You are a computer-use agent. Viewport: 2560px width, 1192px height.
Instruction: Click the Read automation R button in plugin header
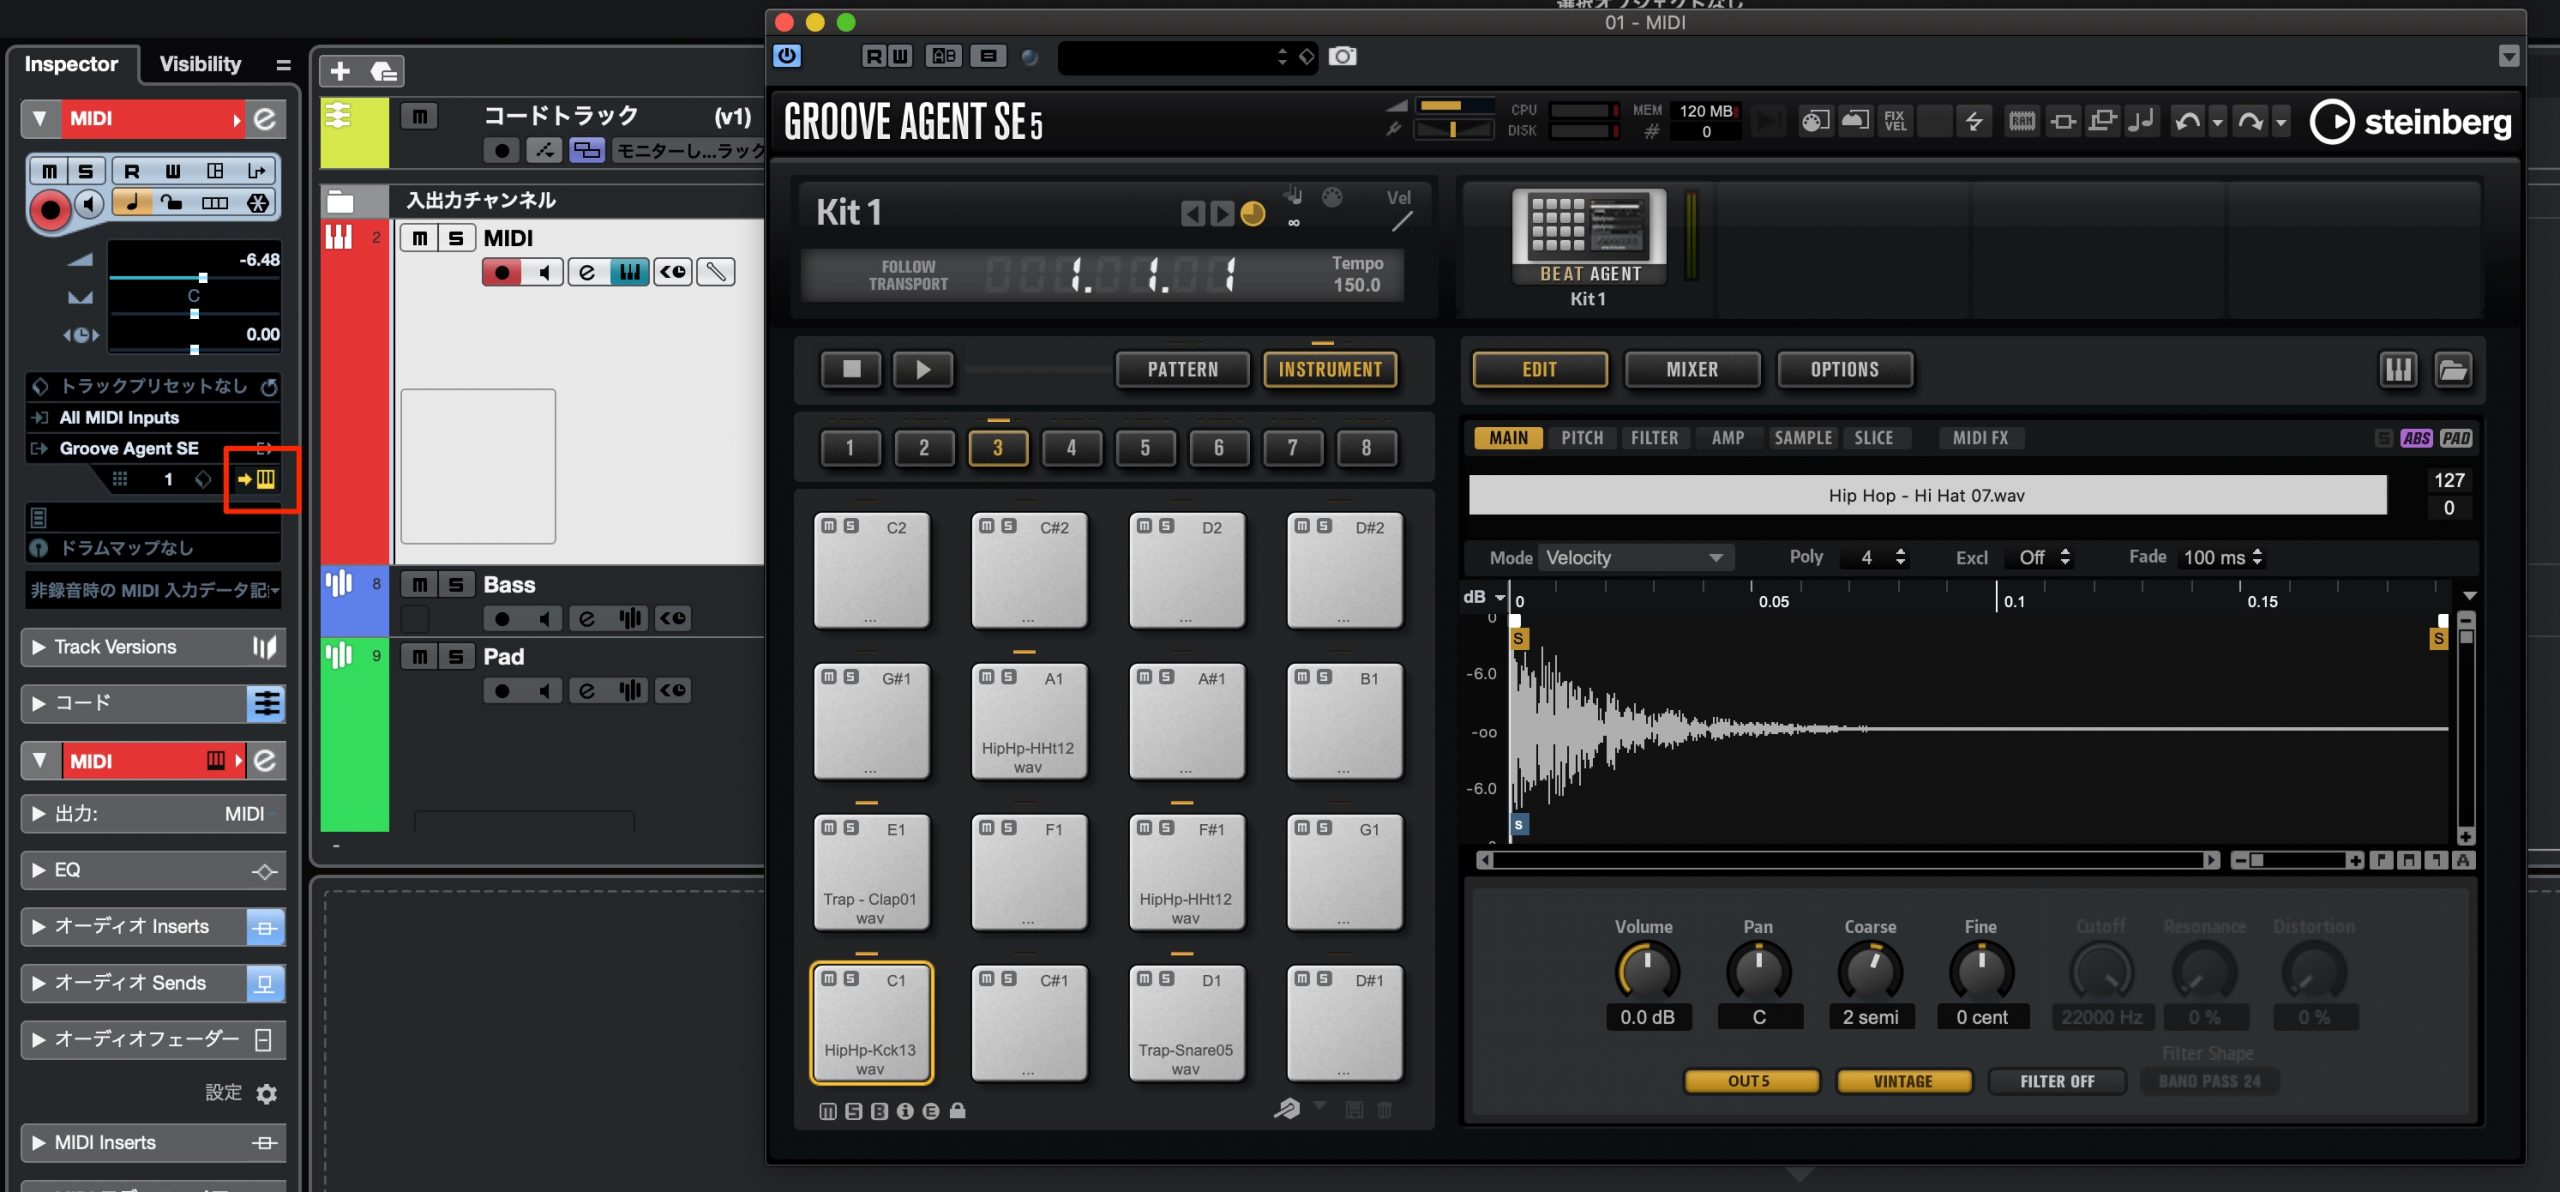click(873, 56)
